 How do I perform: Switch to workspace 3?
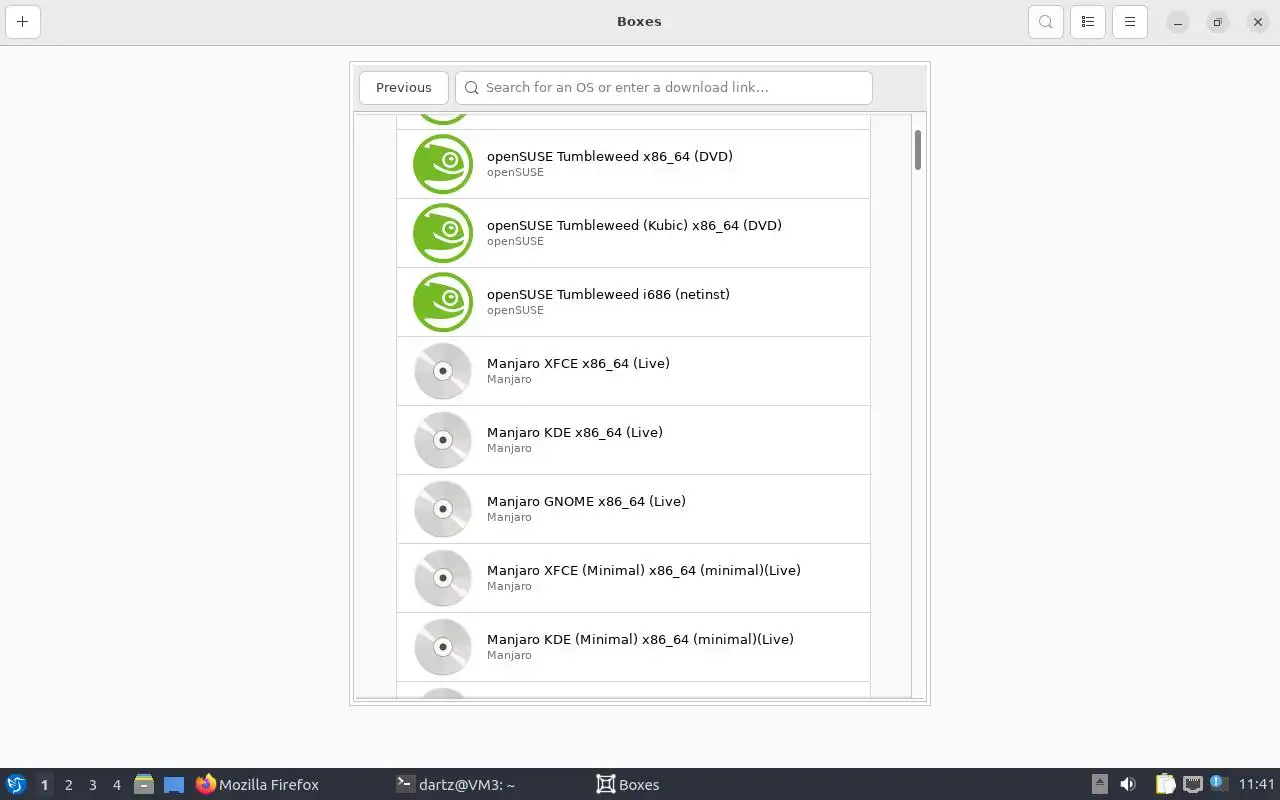coord(92,785)
